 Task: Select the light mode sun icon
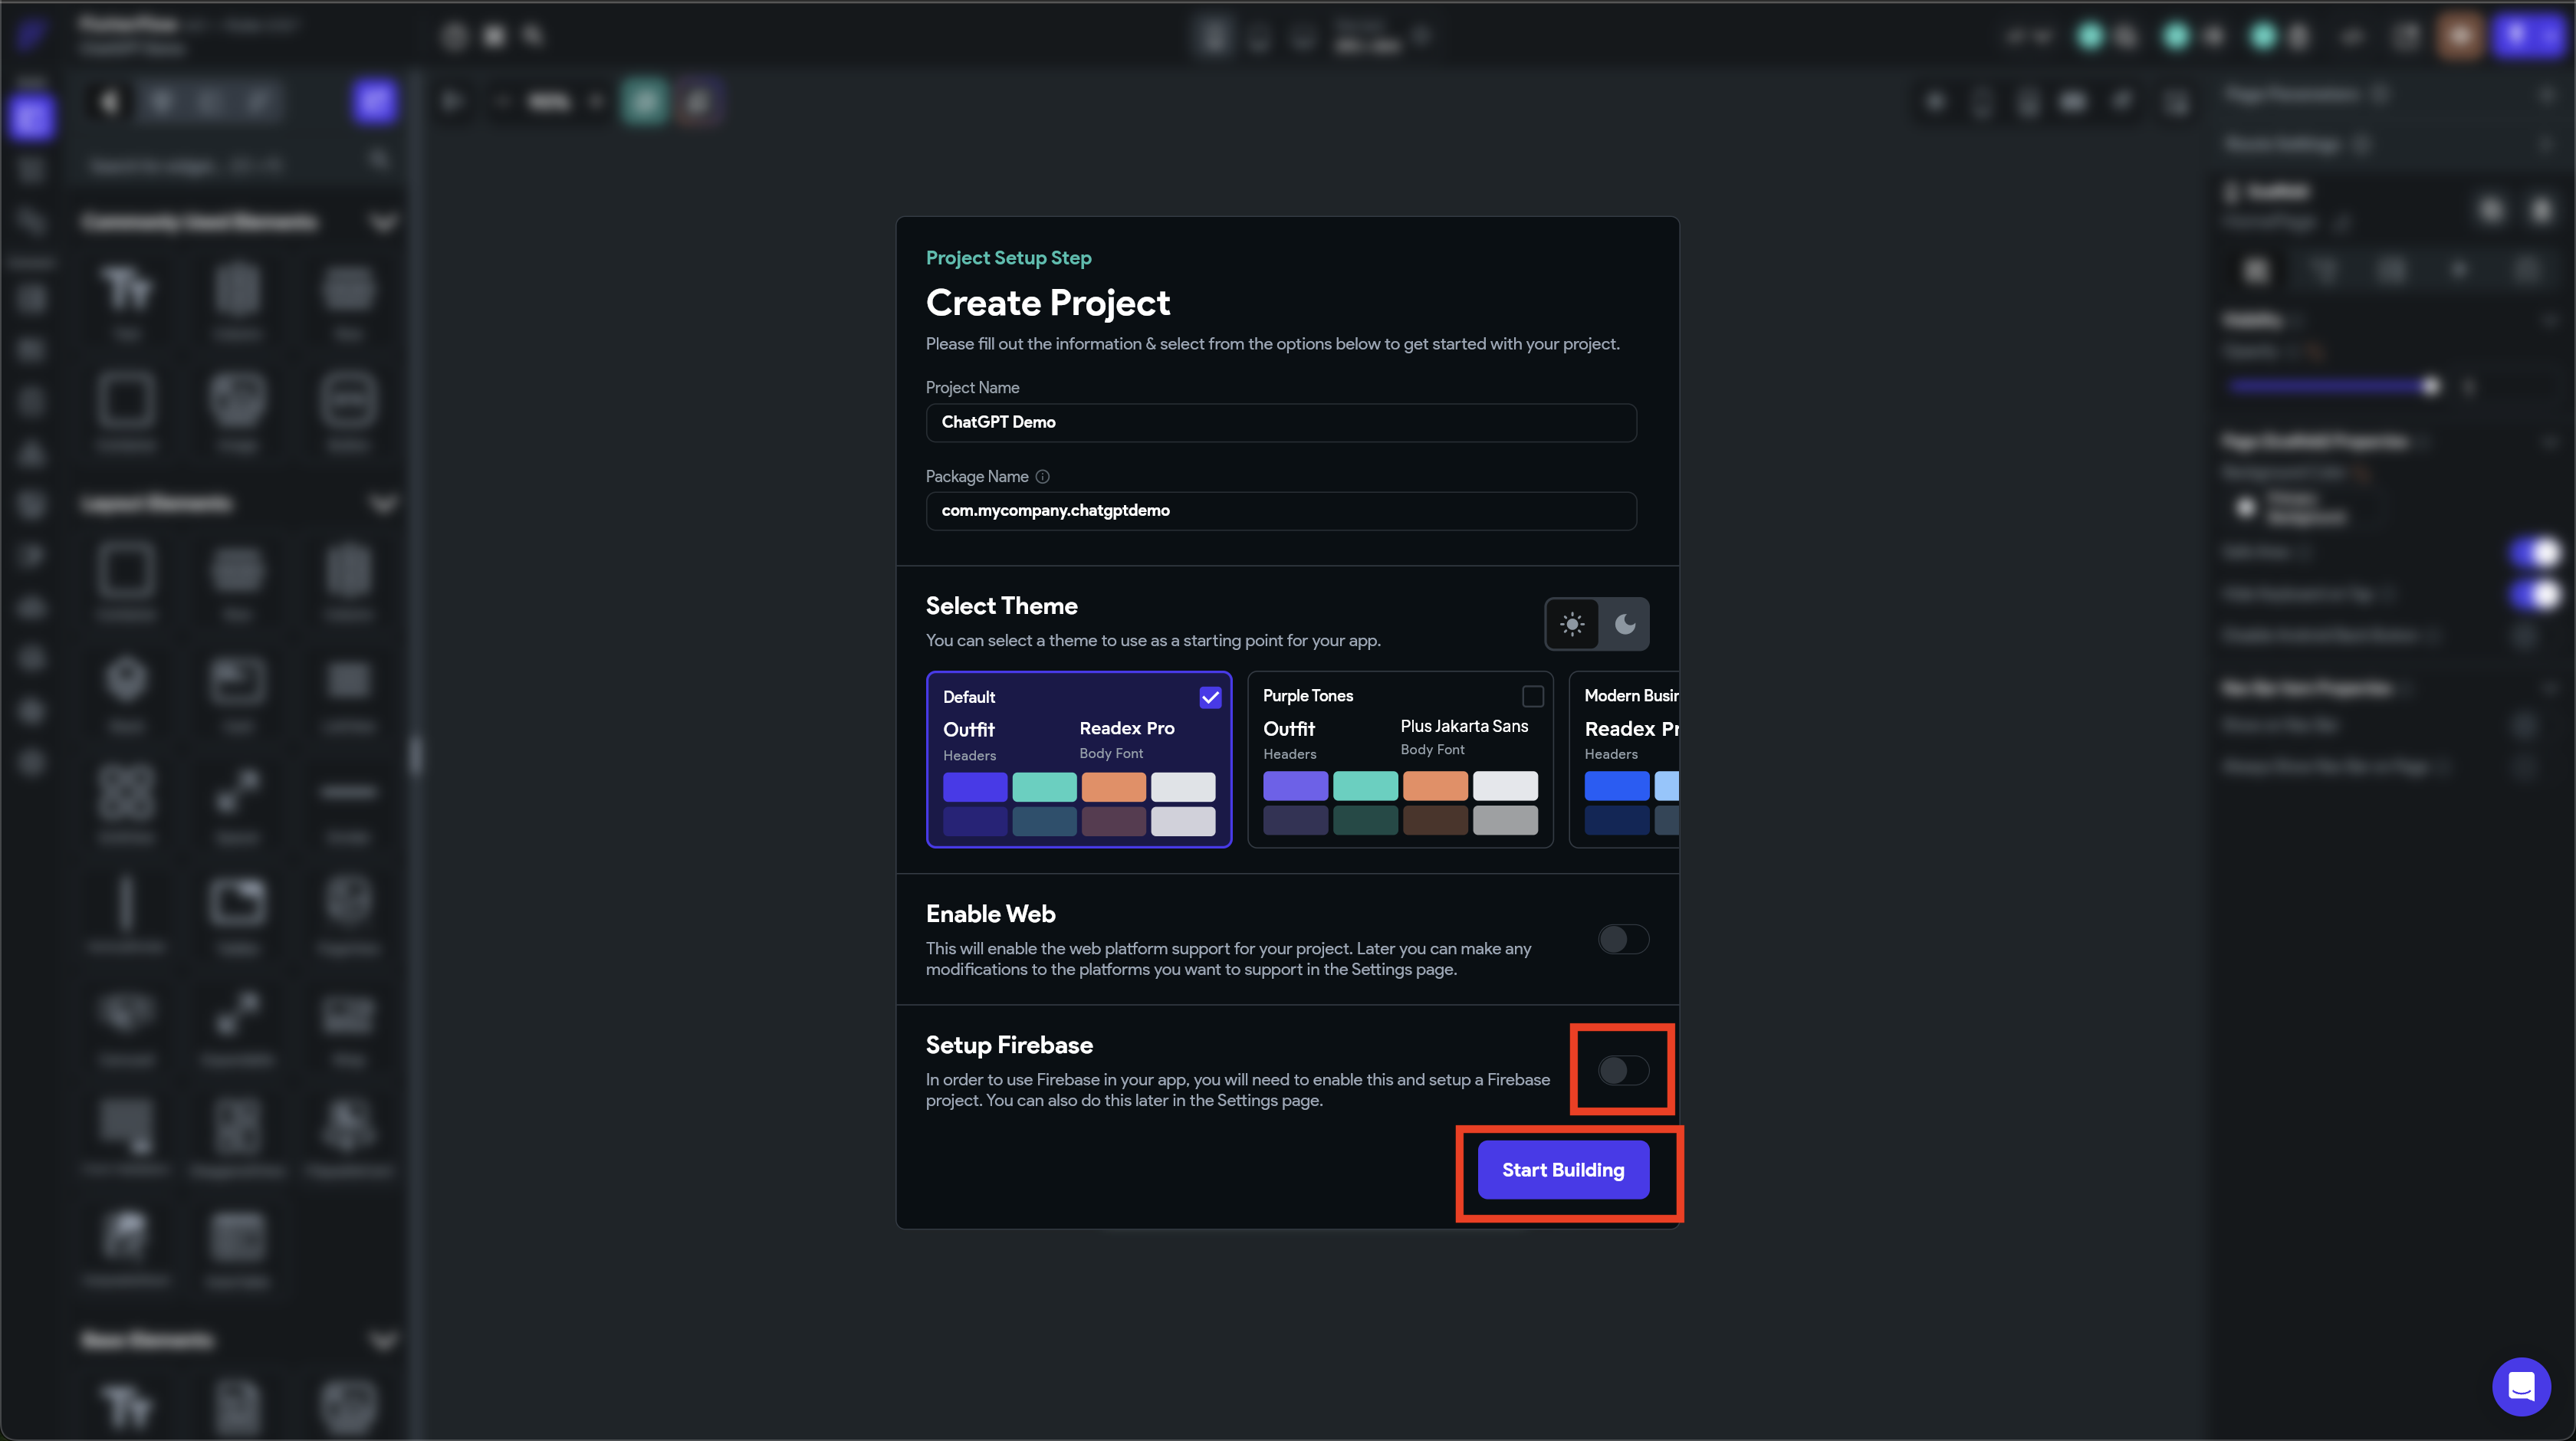point(1572,624)
